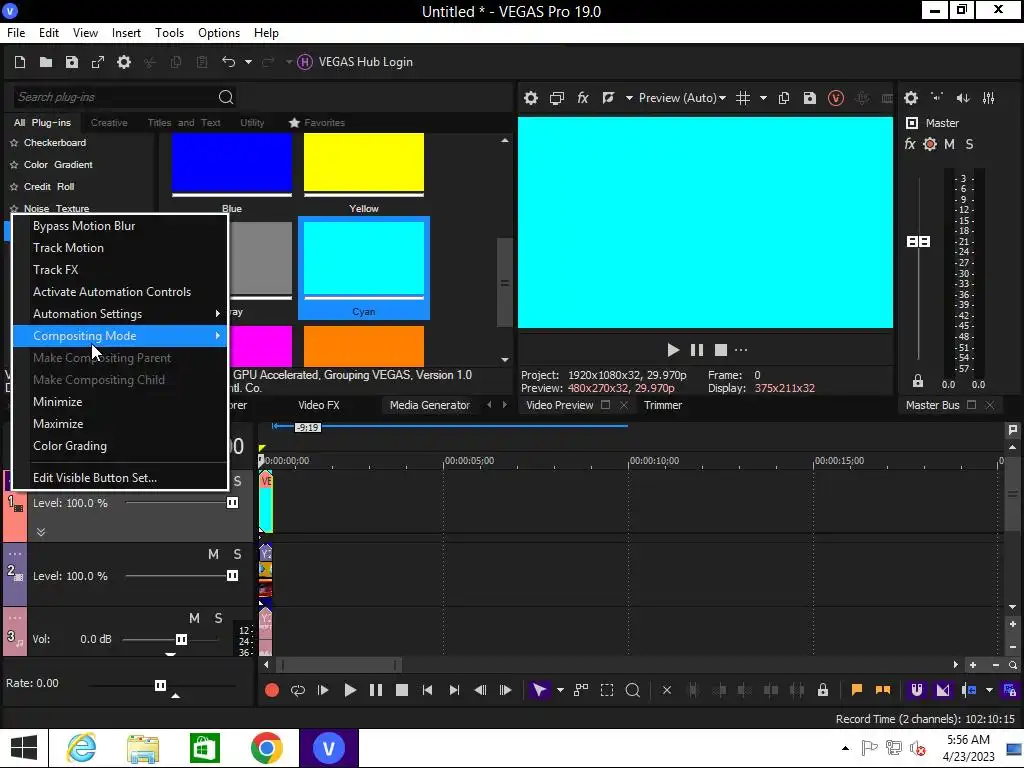This screenshot has height=768, width=1024.
Task: Expand track 1 with double-chevron icon
Action: click(x=40, y=532)
